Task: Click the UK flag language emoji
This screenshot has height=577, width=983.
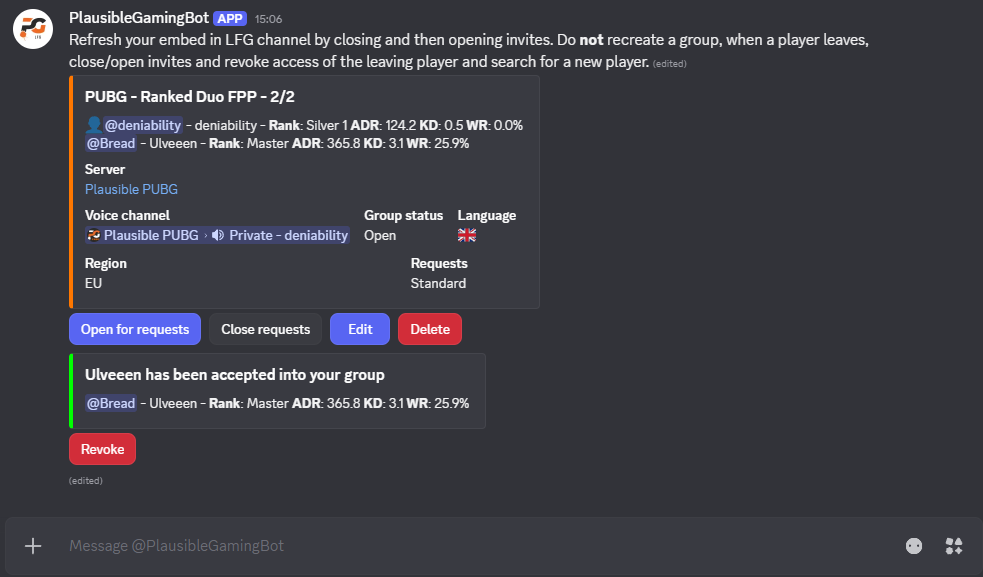Action: (x=466, y=235)
